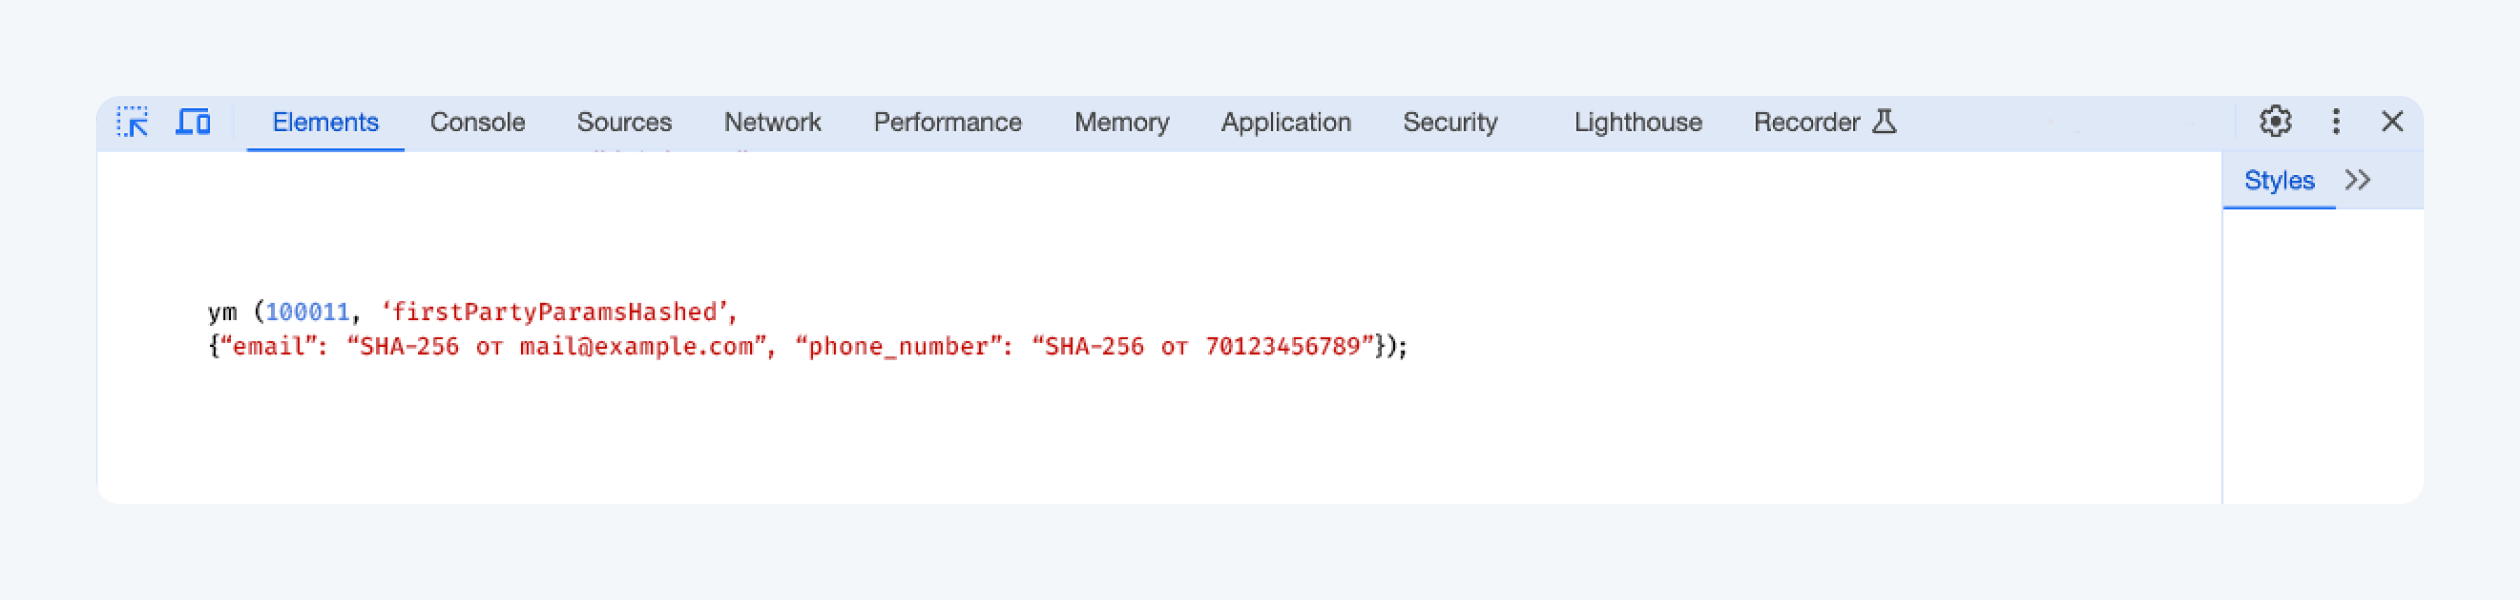Go to the Network tab

tap(772, 122)
